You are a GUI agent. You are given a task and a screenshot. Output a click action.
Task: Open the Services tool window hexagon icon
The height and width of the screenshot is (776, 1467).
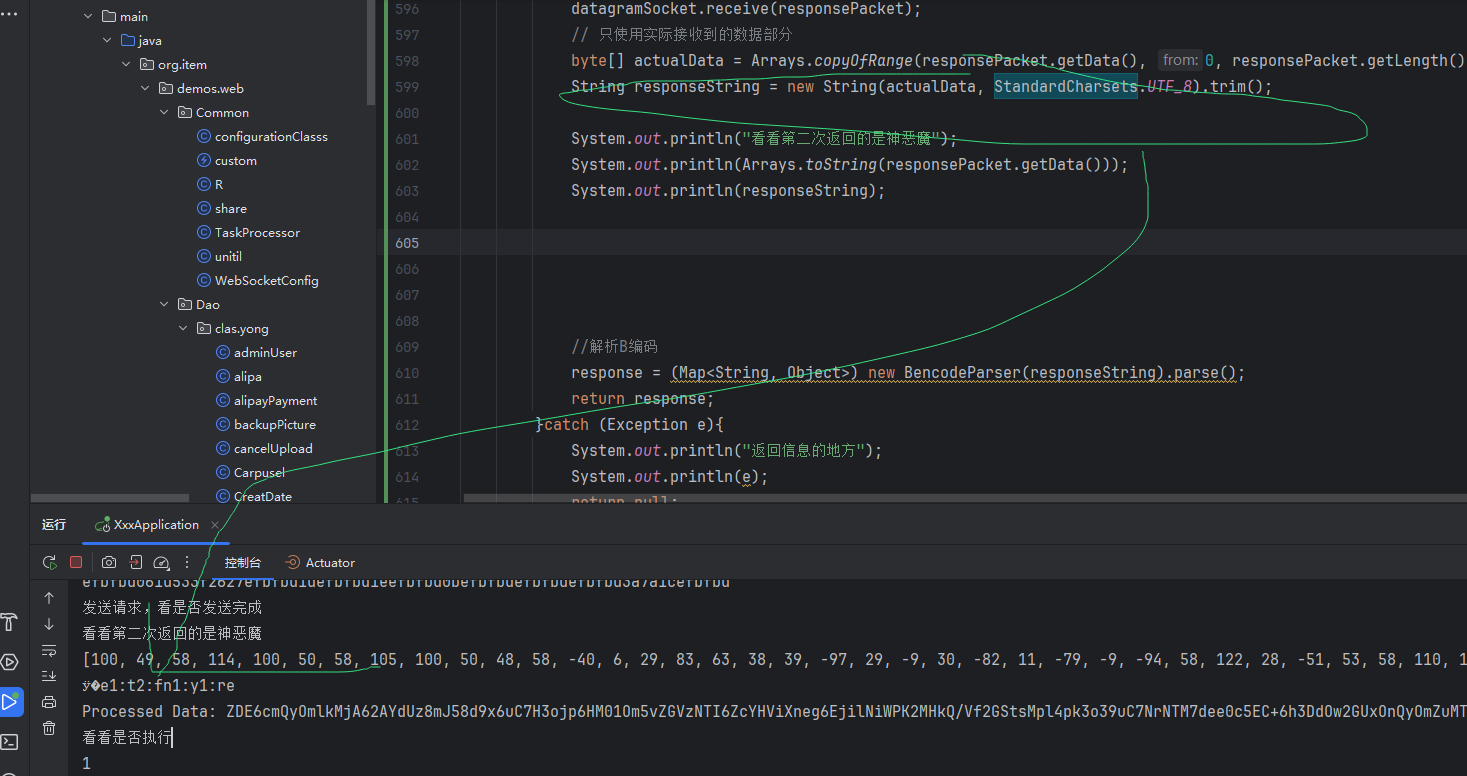[x=9, y=662]
